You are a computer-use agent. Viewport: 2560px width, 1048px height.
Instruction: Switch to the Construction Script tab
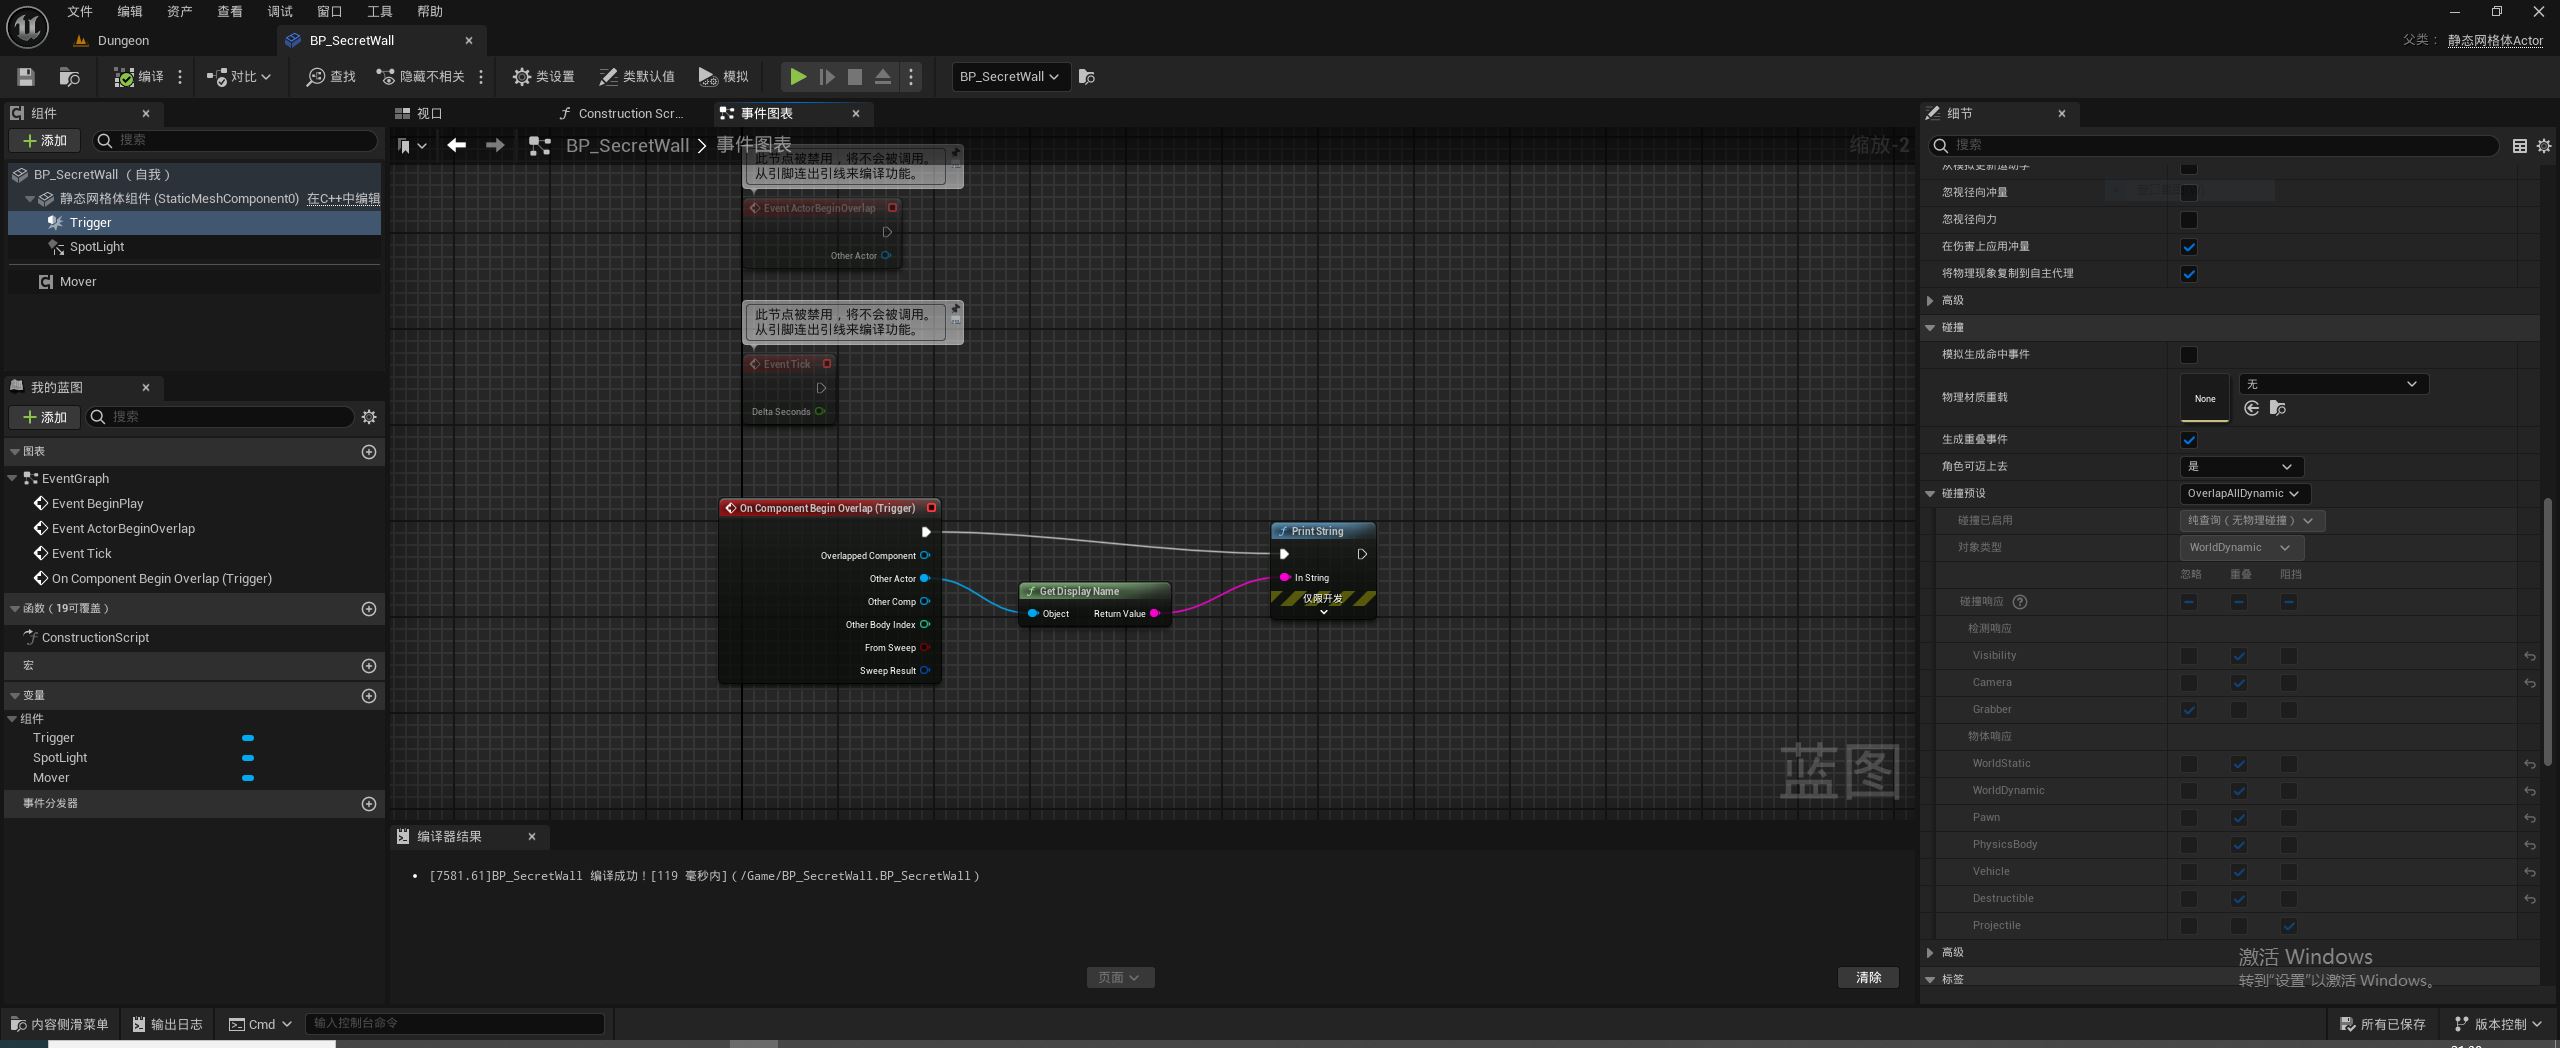click(x=621, y=114)
